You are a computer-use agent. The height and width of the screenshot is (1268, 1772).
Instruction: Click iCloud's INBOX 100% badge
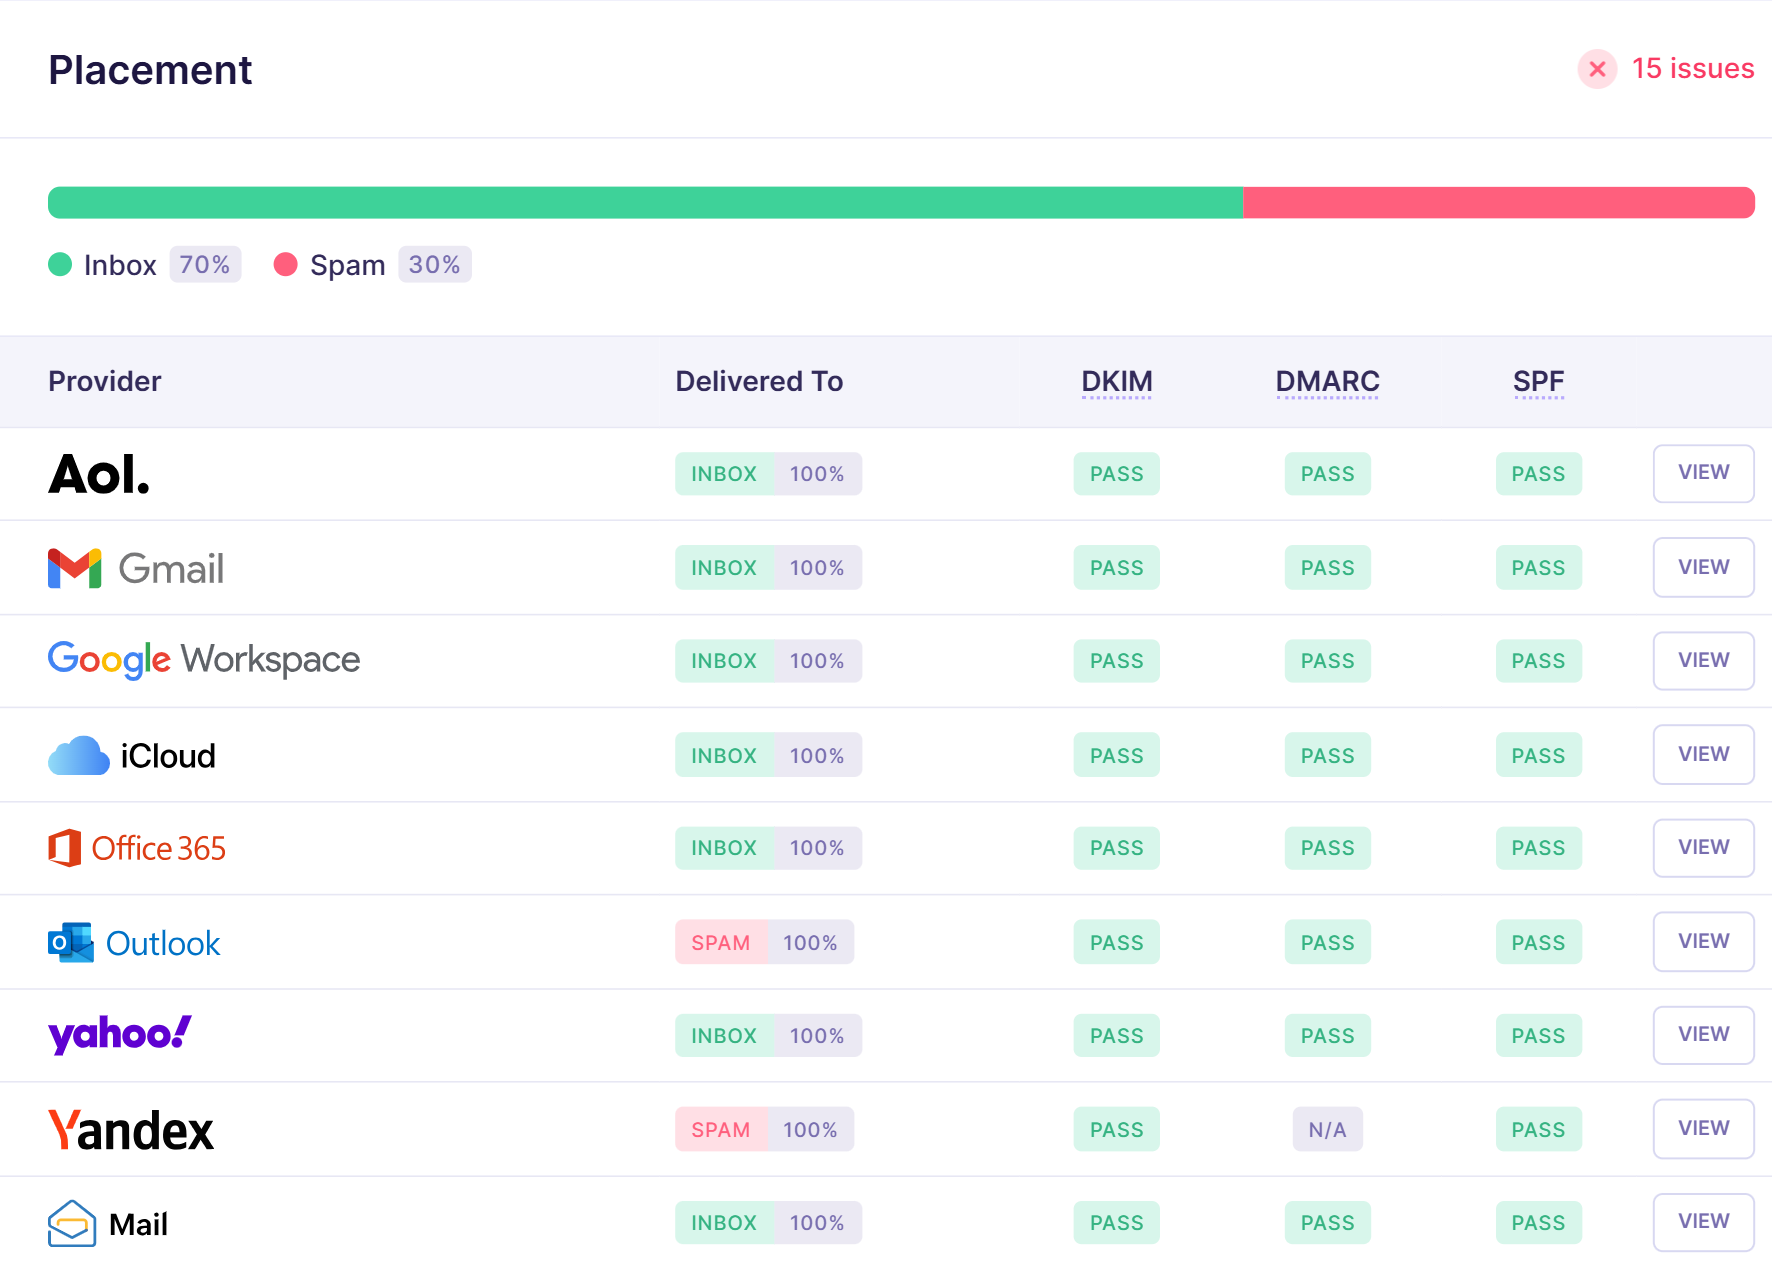click(768, 755)
